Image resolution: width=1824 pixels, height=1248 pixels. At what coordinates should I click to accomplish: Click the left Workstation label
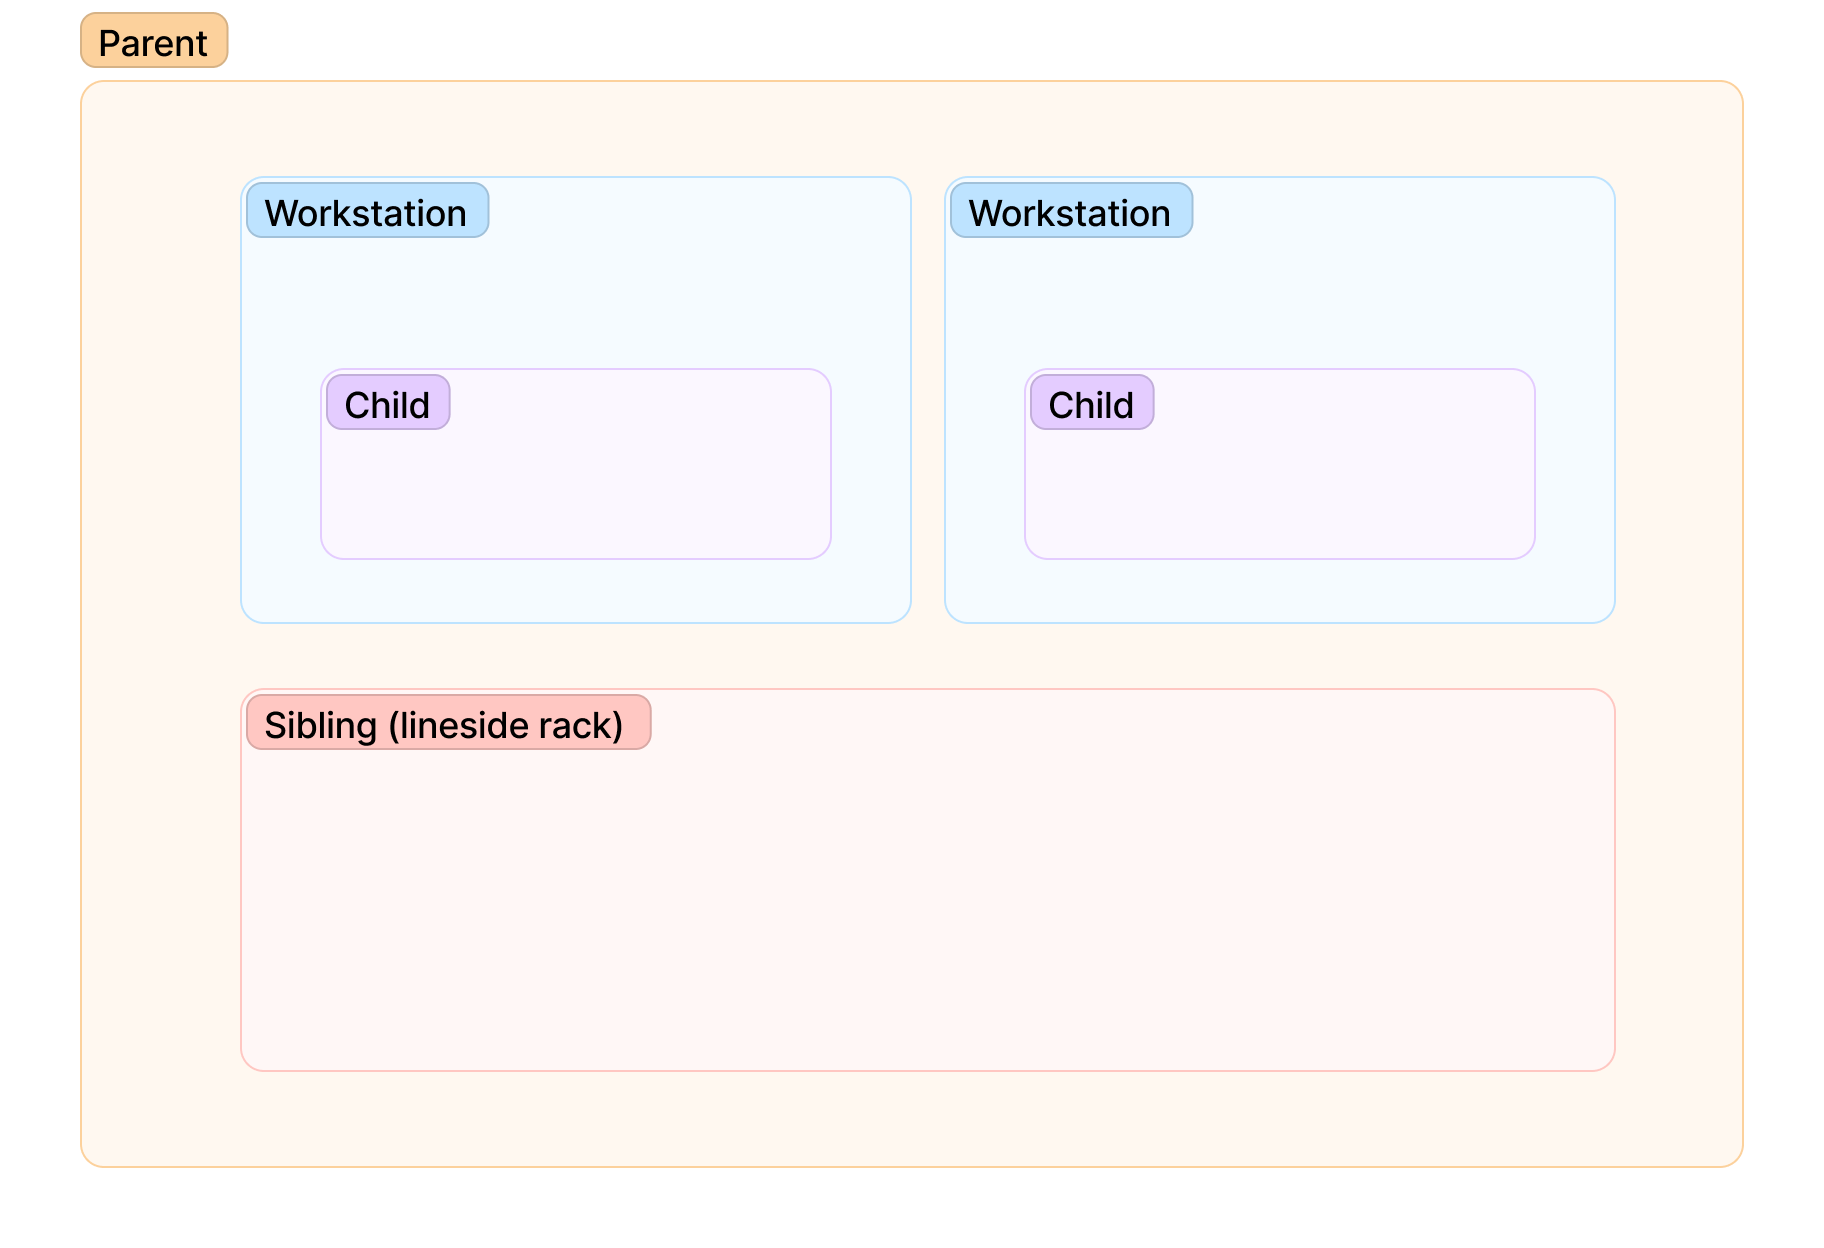click(367, 210)
